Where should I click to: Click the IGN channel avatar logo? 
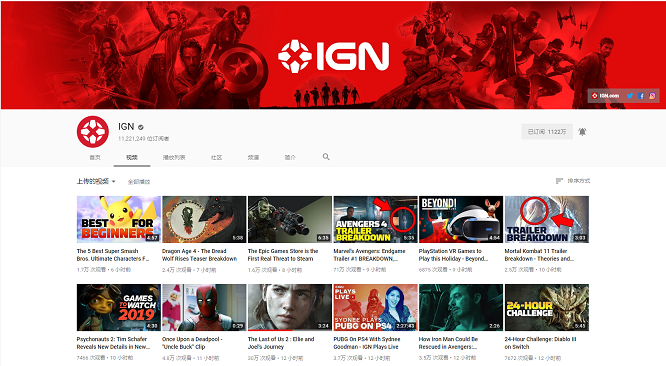click(93, 132)
